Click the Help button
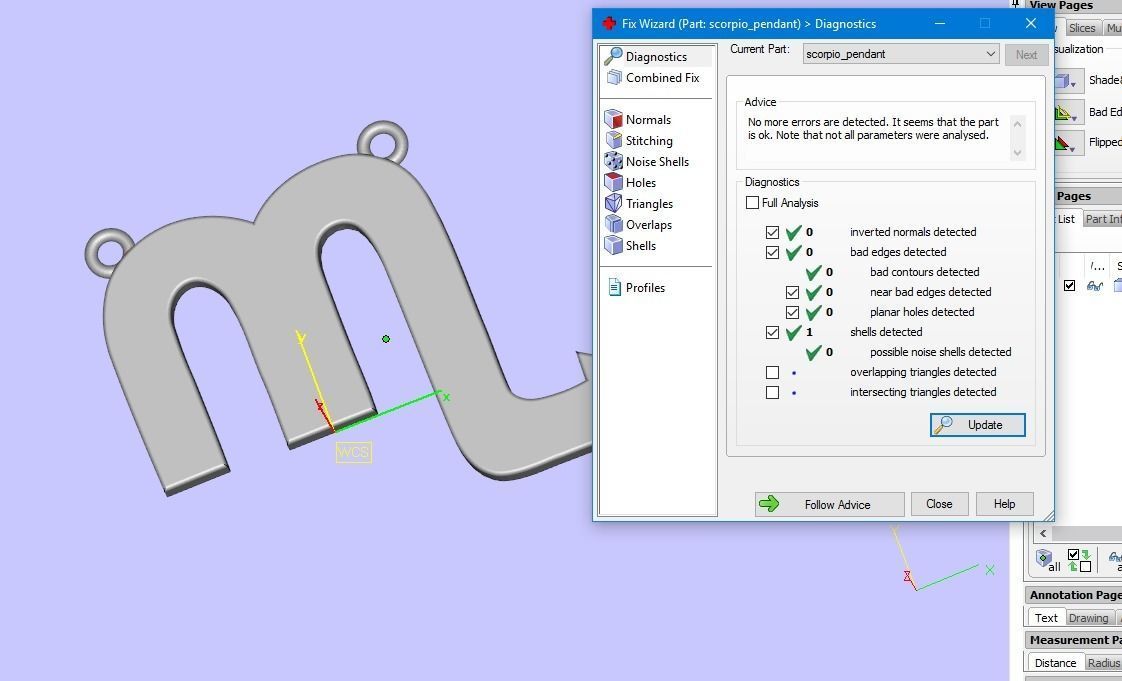Image resolution: width=1122 pixels, height=681 pixels. pos(1005,504)
